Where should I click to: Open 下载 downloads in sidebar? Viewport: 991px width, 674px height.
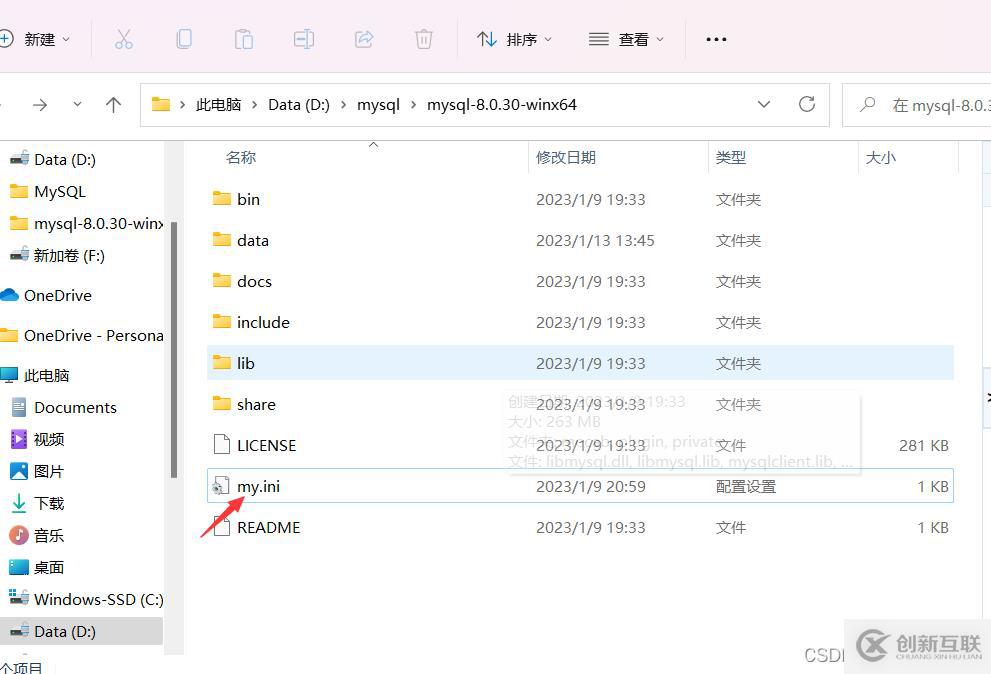click(37, 503)
